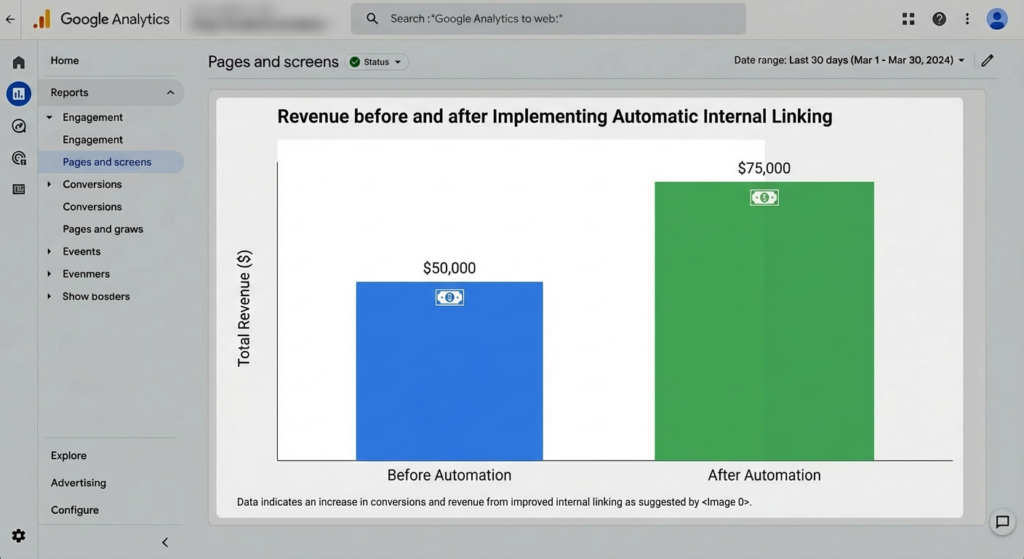This screenshot has width=1024, height=559.
Task: Open the Explore icon in left rail
Action: click(x=18, y=126)
